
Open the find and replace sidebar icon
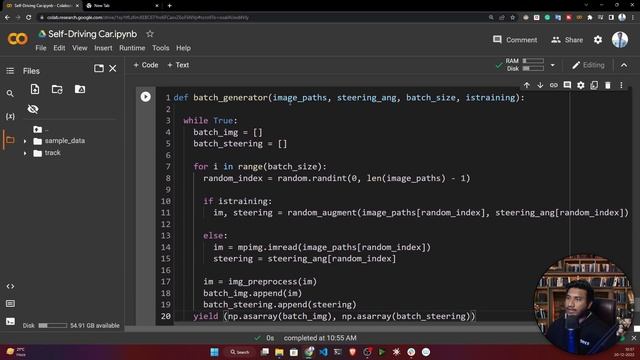[10, 93]
